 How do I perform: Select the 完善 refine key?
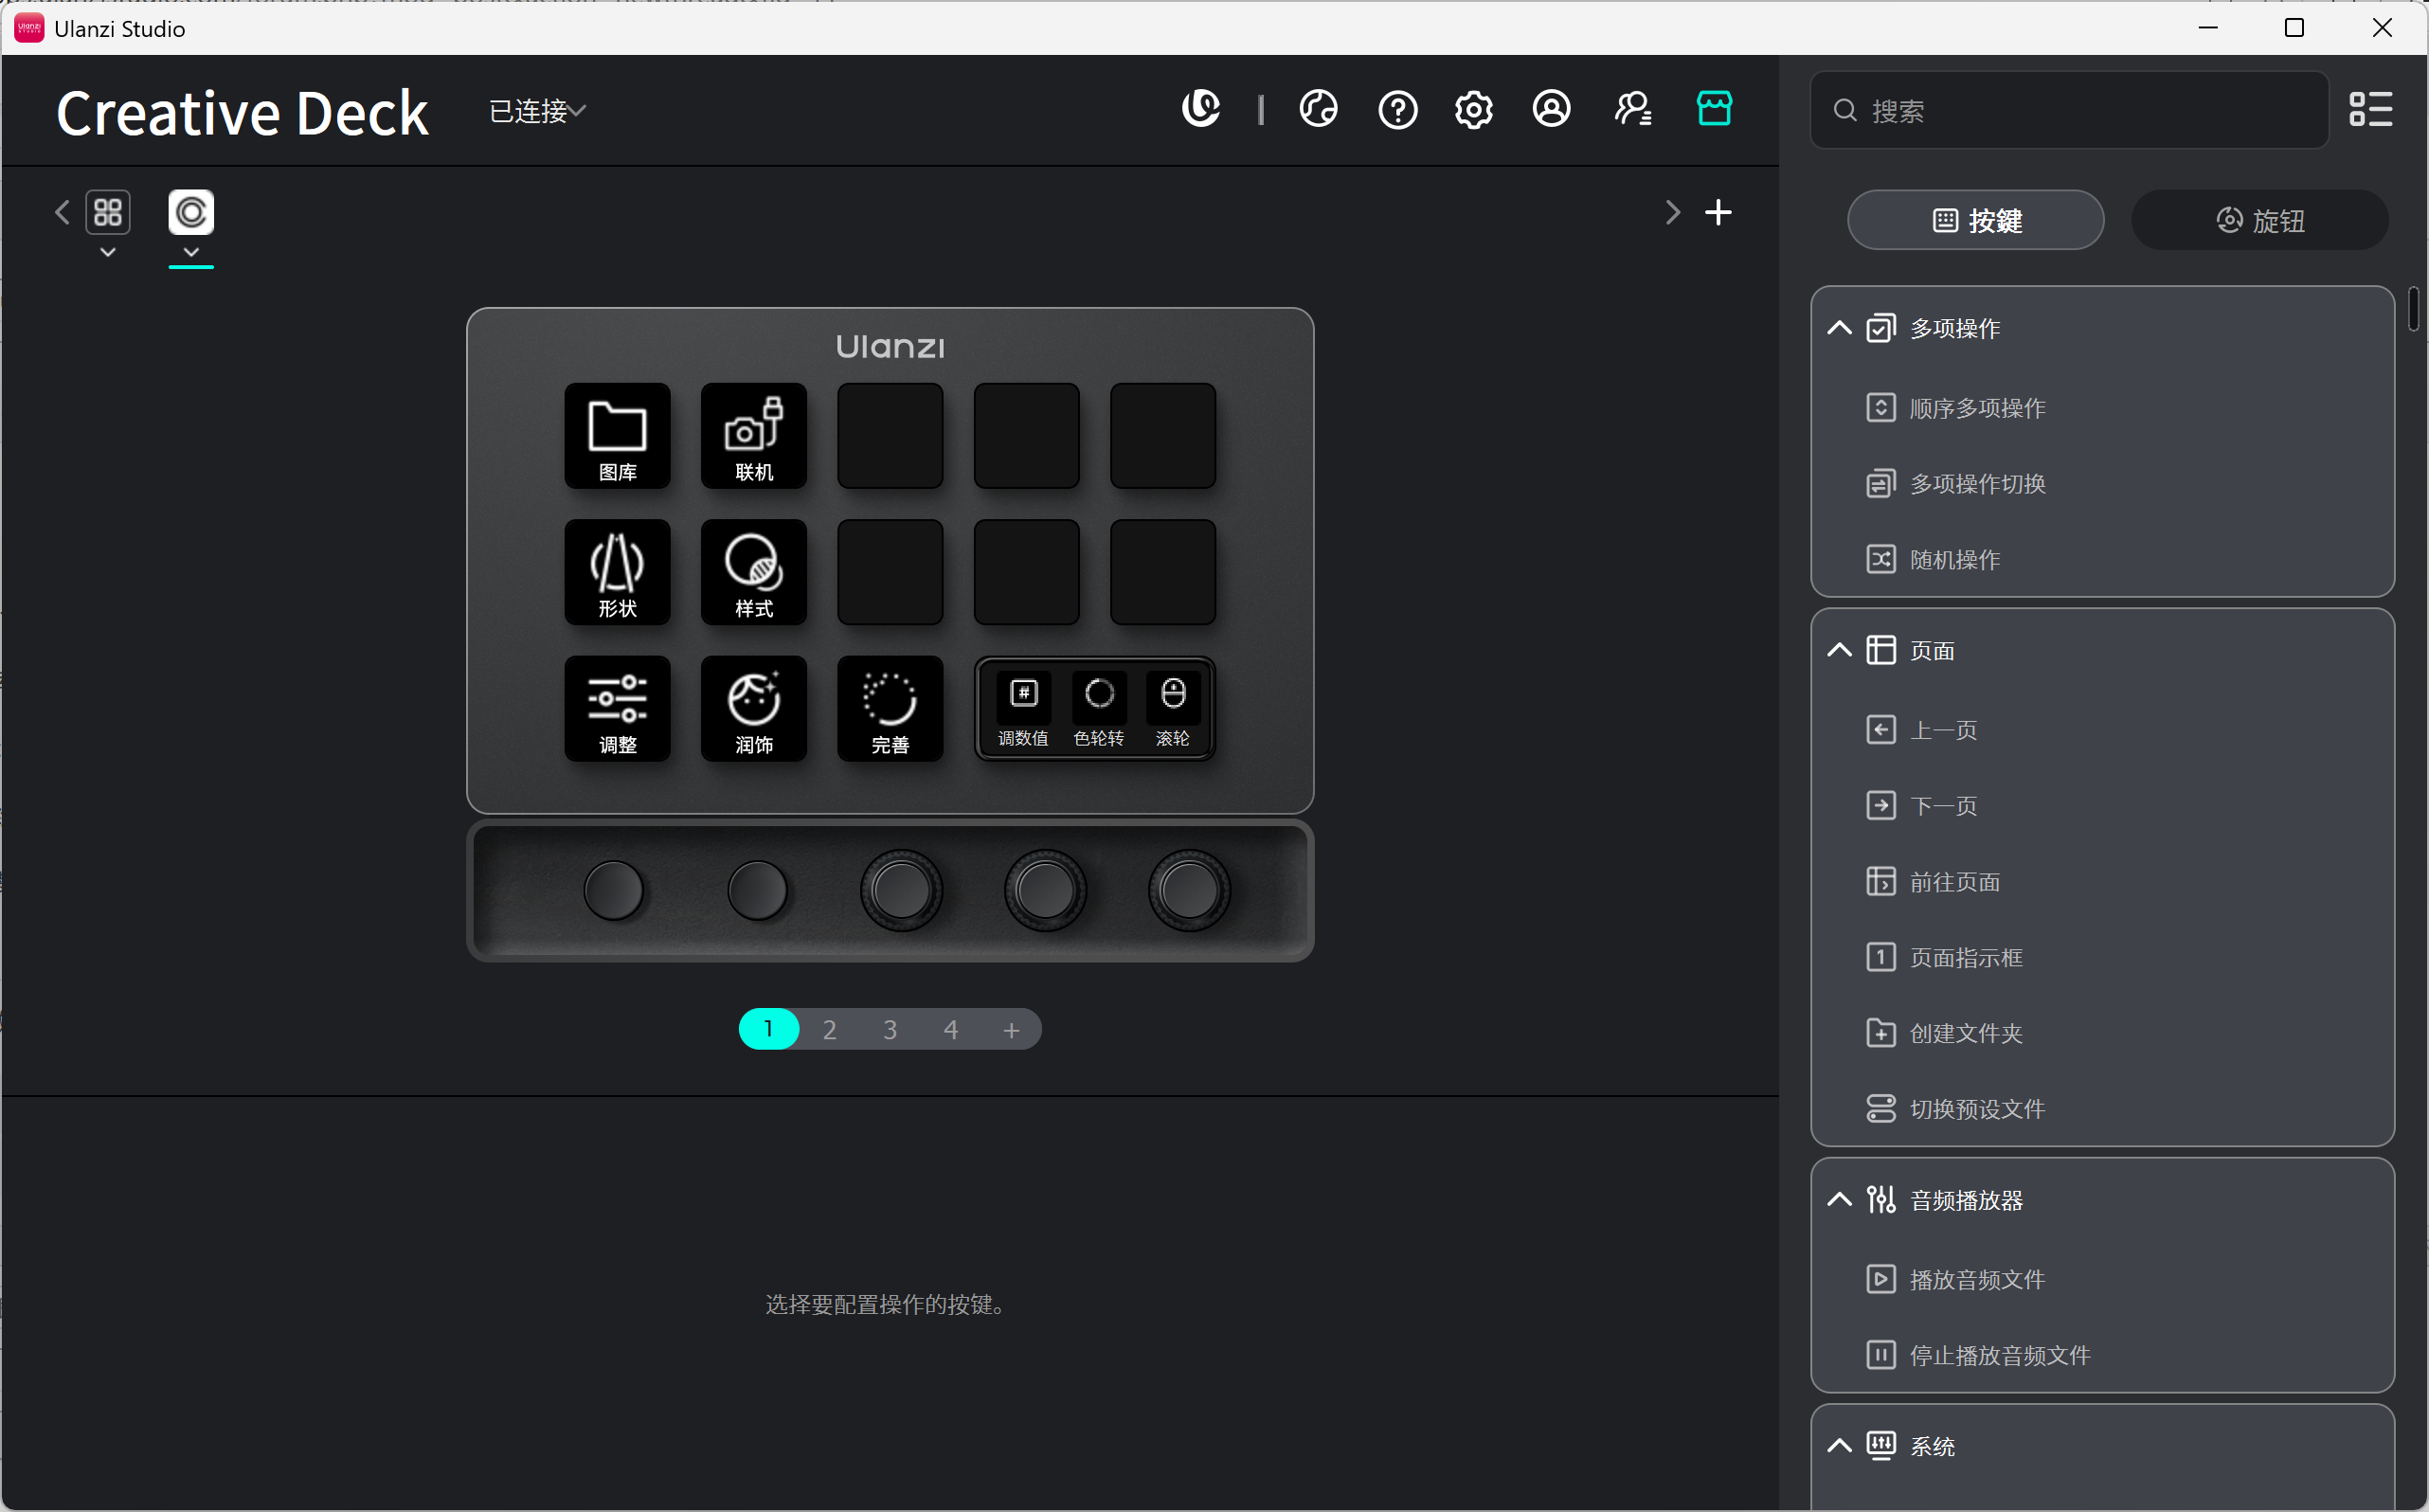pyautogui.click(x=889, y=708)
